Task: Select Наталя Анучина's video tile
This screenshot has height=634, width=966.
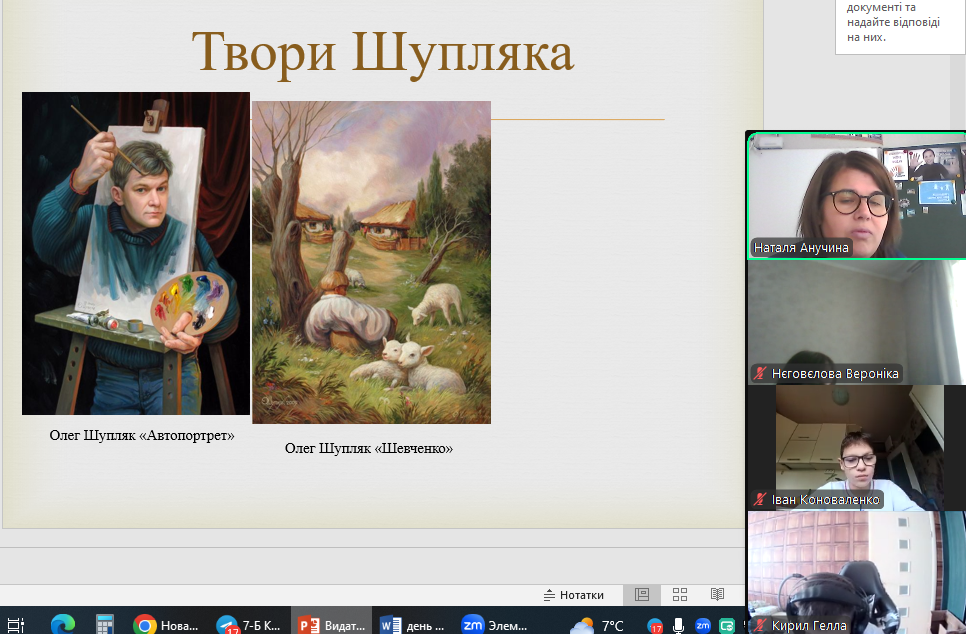Action: coord(857,195)
